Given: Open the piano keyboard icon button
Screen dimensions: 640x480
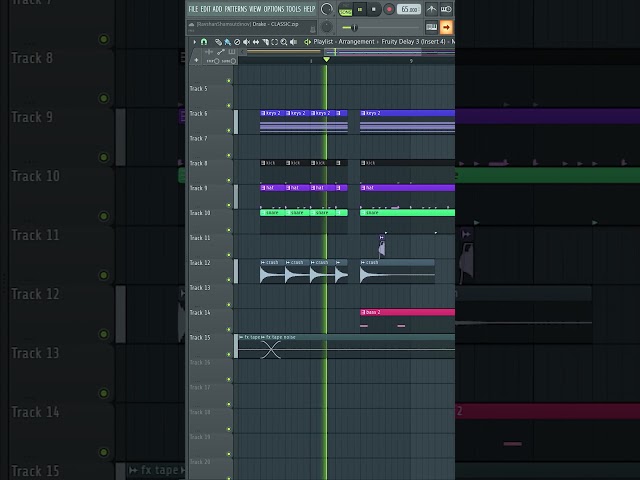Looking at the screenshot, I should pyautogui.click(x=431, y=27).
